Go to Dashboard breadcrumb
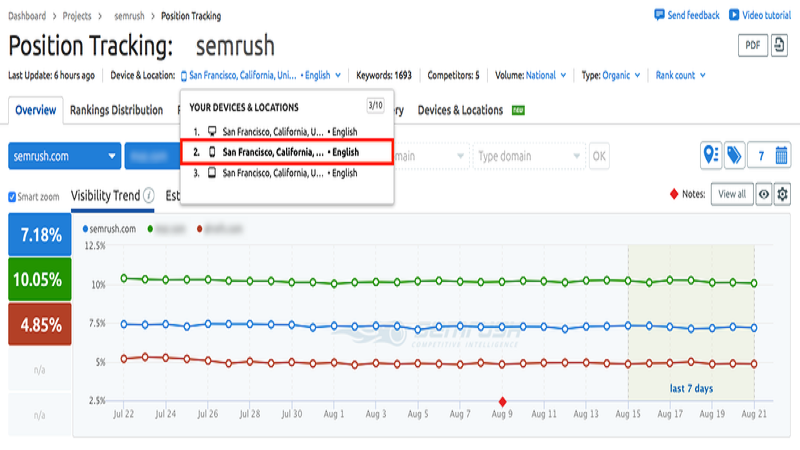 [27, 16]
